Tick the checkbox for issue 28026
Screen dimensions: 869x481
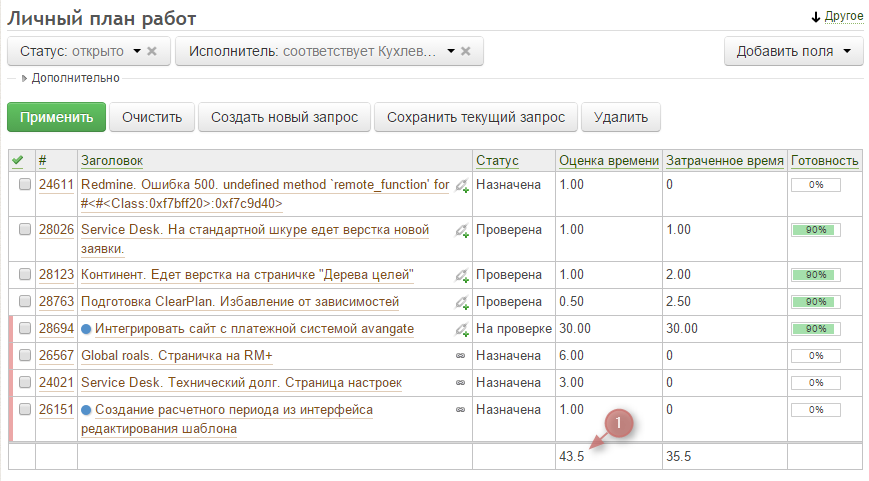coord(24,230)
